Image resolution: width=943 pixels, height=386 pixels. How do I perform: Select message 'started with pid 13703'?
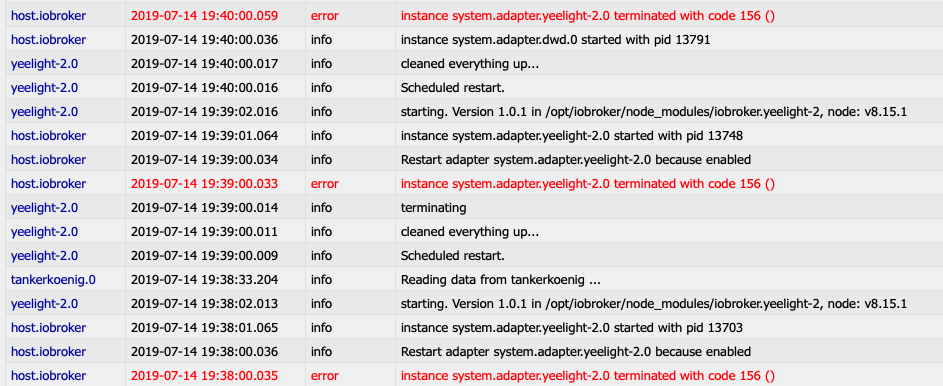click(571, 328)
